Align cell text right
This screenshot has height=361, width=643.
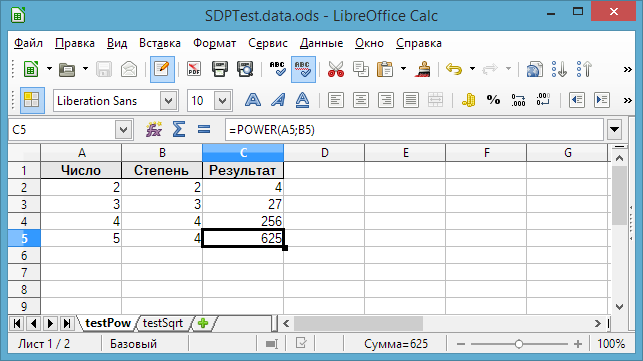[x=386, y=100]
